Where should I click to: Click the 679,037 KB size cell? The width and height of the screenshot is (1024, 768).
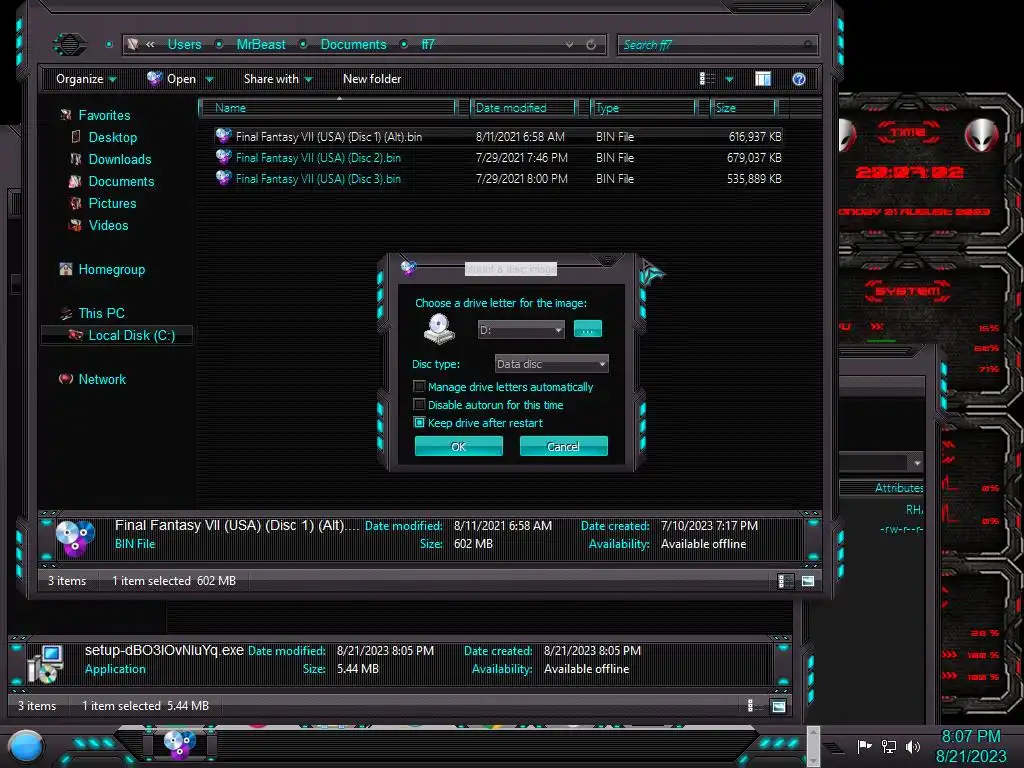click(754, 157)
